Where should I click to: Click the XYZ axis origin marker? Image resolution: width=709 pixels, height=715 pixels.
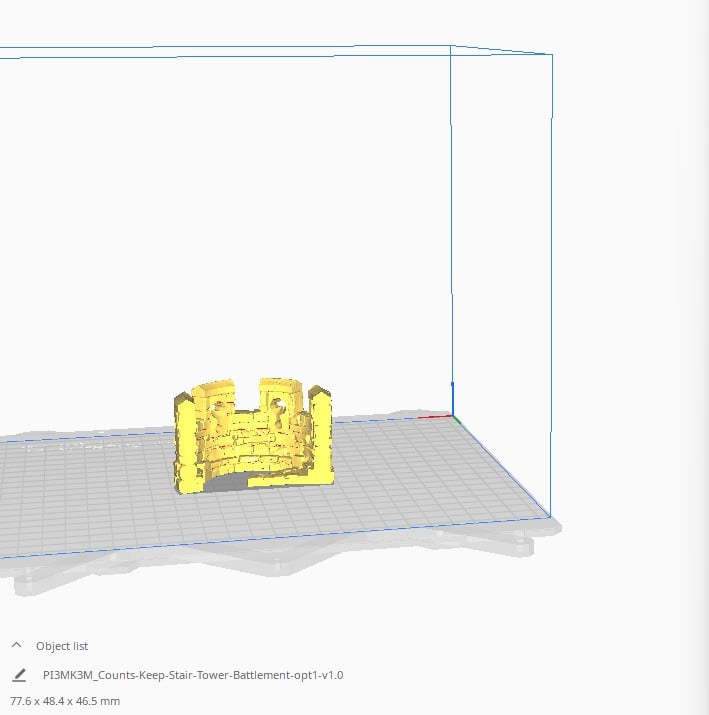point(452,416)
